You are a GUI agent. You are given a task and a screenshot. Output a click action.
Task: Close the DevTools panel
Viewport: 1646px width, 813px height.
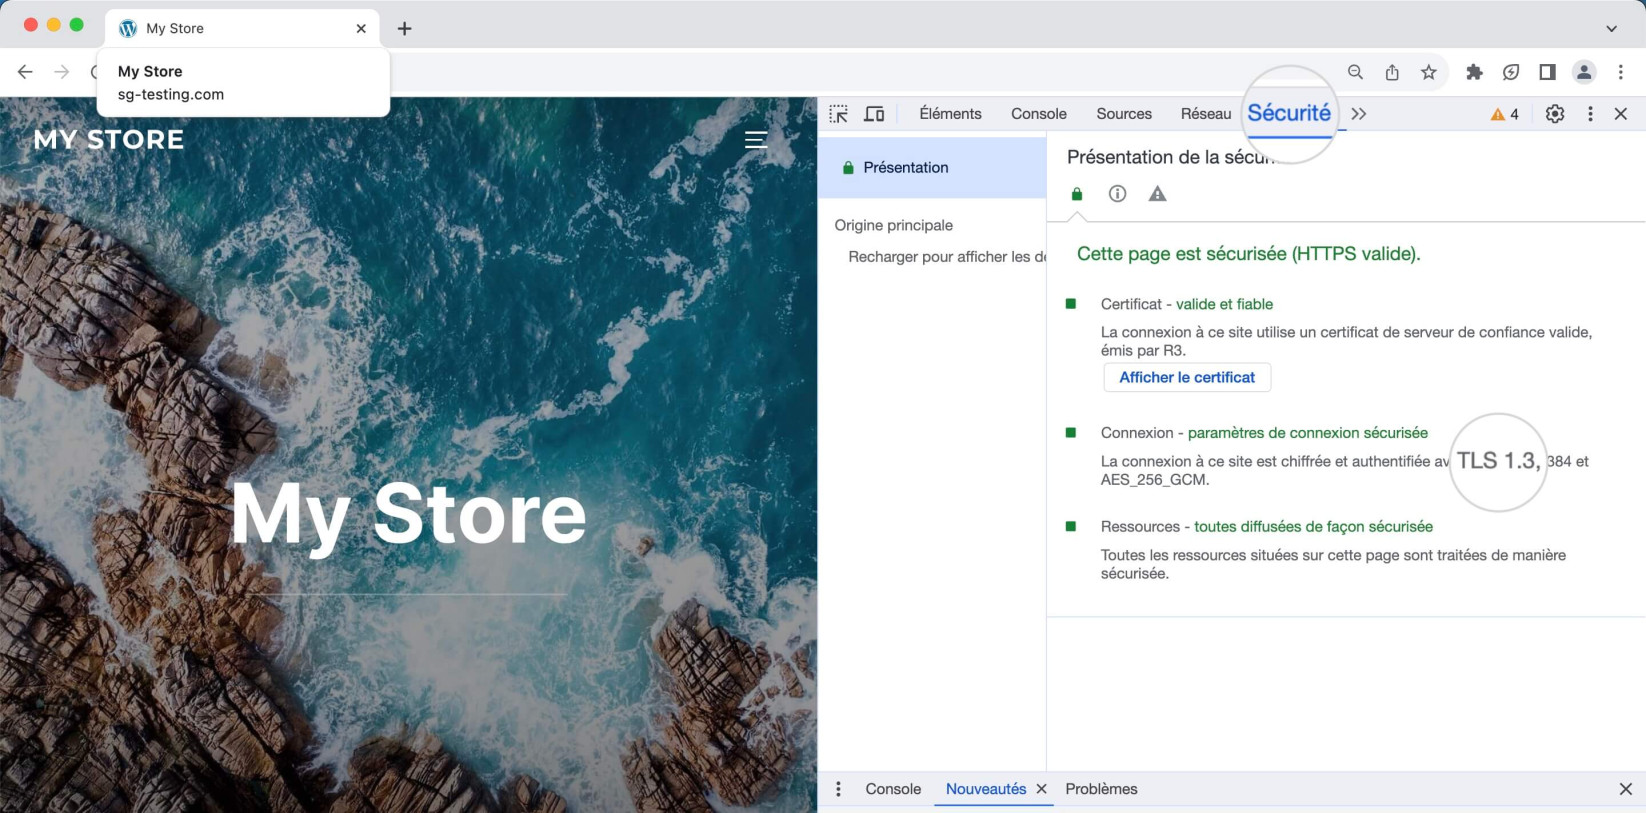[x=1621, y=114]
